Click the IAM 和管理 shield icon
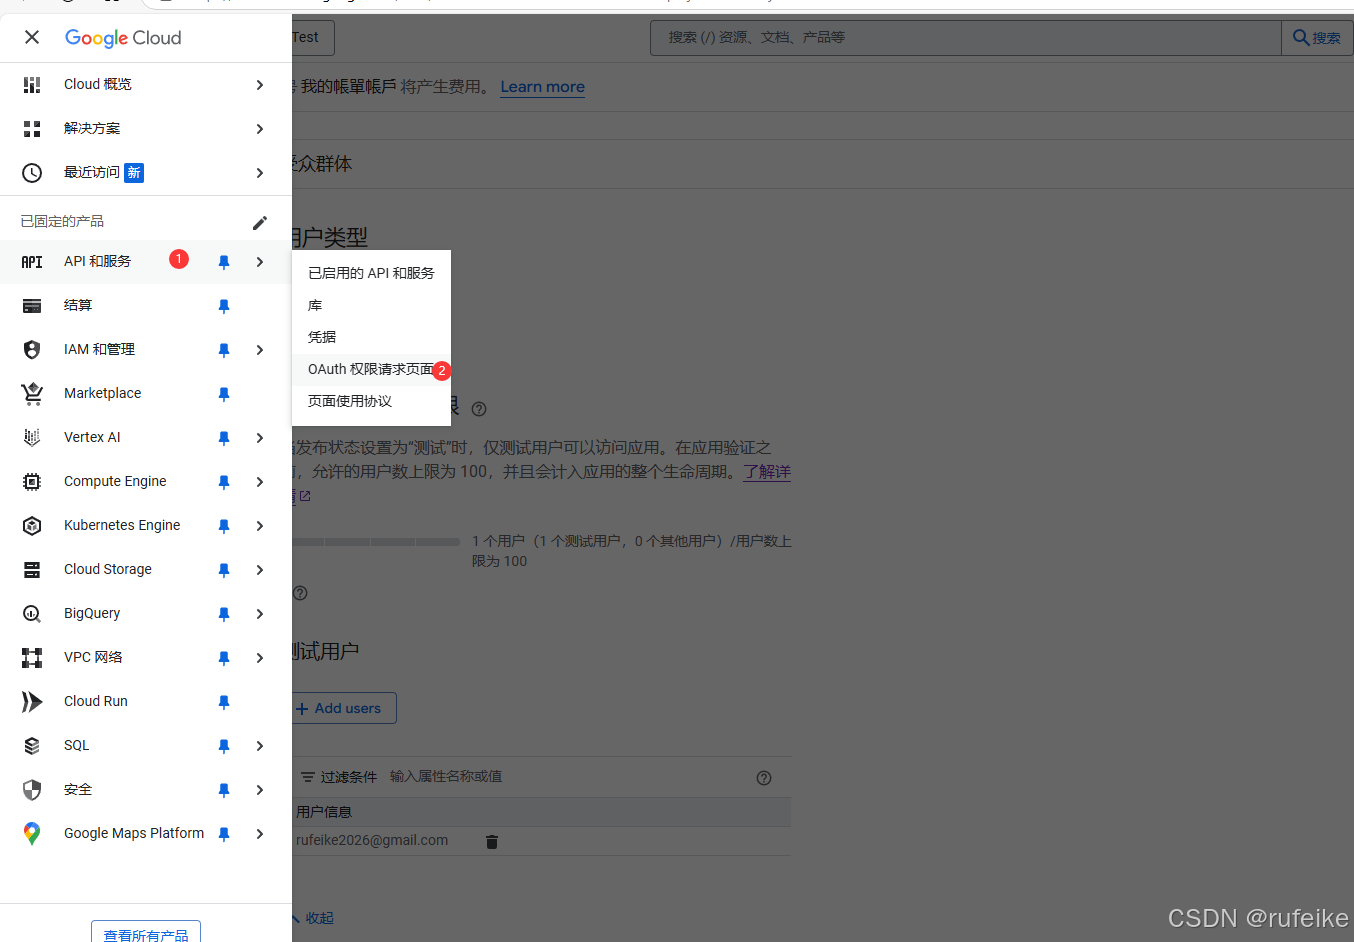Image resolution: width=1354 pixels, height=942 pixels. click(32, 350)
